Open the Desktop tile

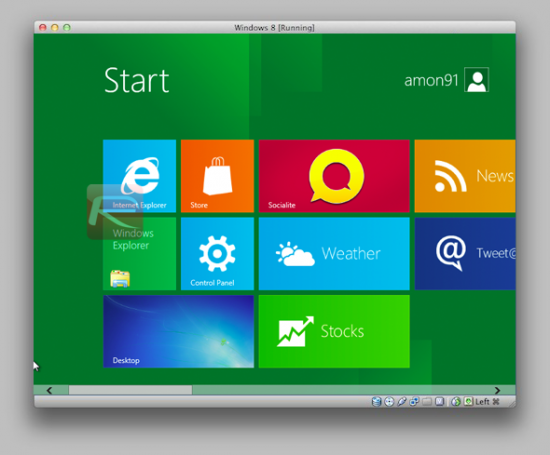pyautogui.click(x=178, y=331)
